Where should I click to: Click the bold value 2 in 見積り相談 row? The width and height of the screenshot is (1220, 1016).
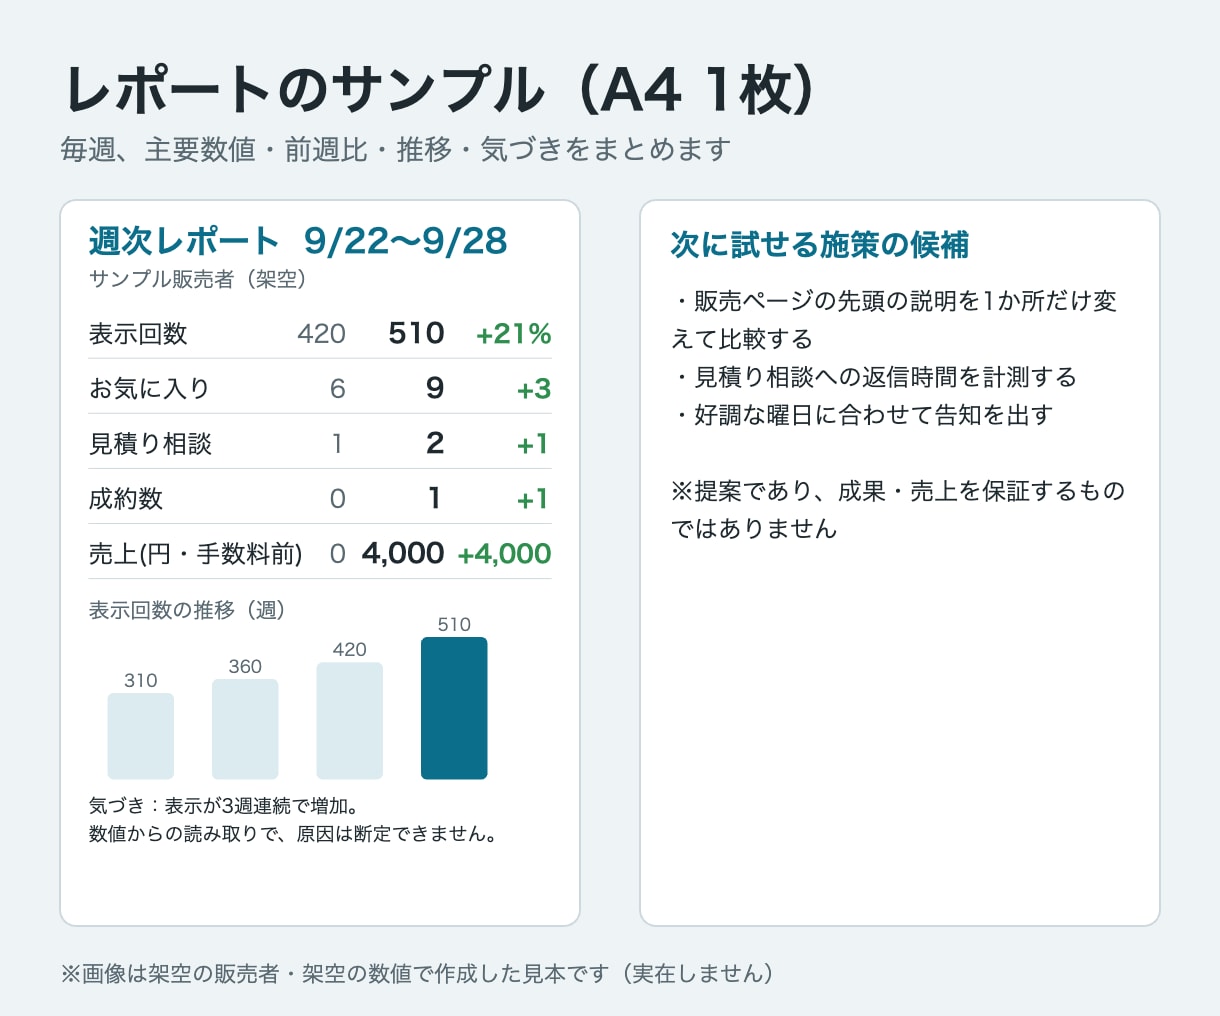(x=435, y=443)
